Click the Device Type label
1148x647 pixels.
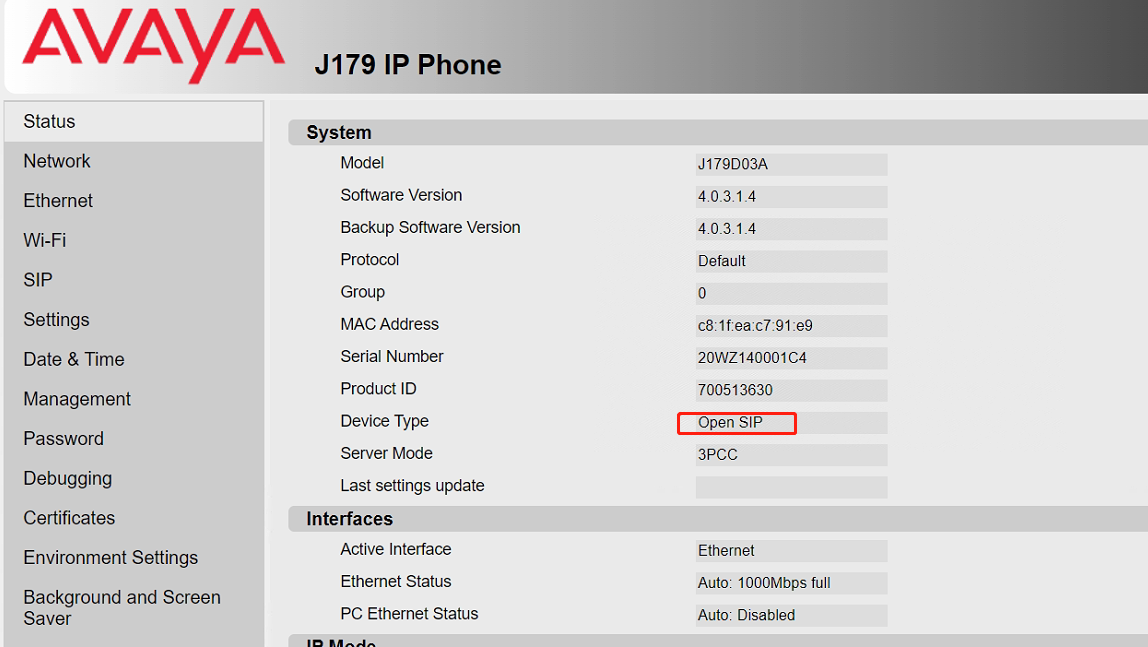pyautogui.click(x=384, y=421)
